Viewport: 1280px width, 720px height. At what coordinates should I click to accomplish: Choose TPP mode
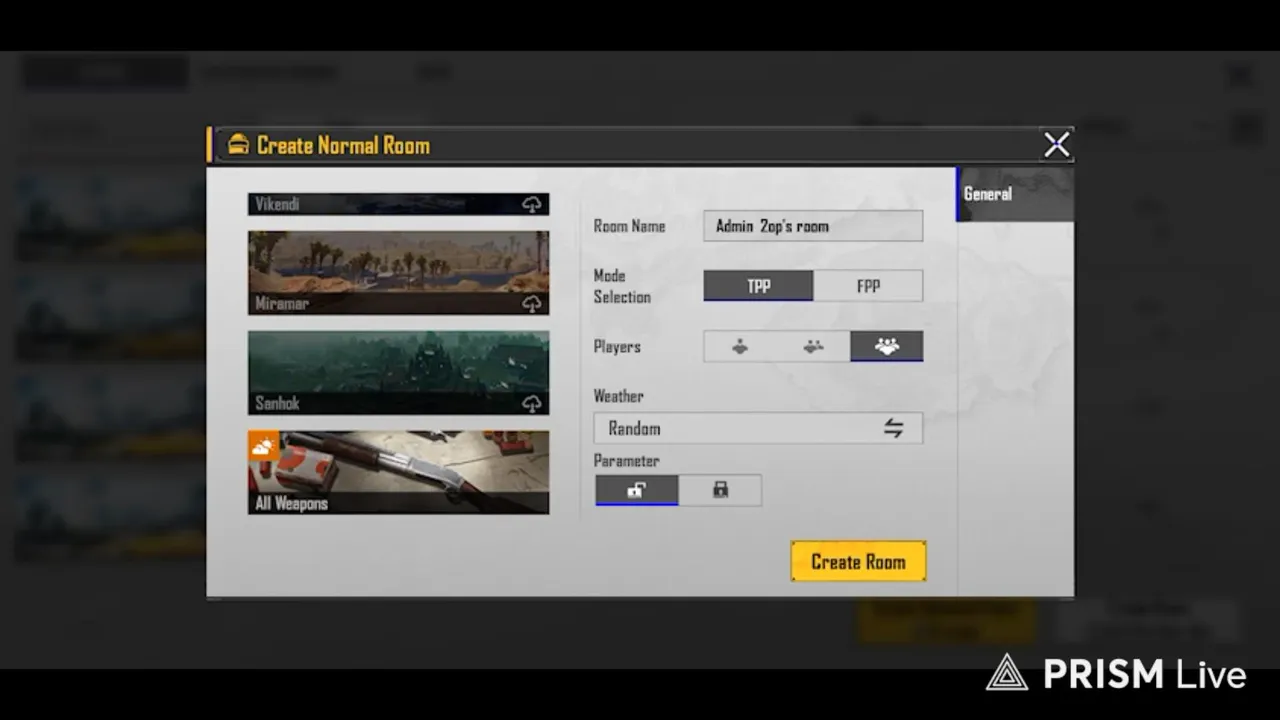[759, 286]
